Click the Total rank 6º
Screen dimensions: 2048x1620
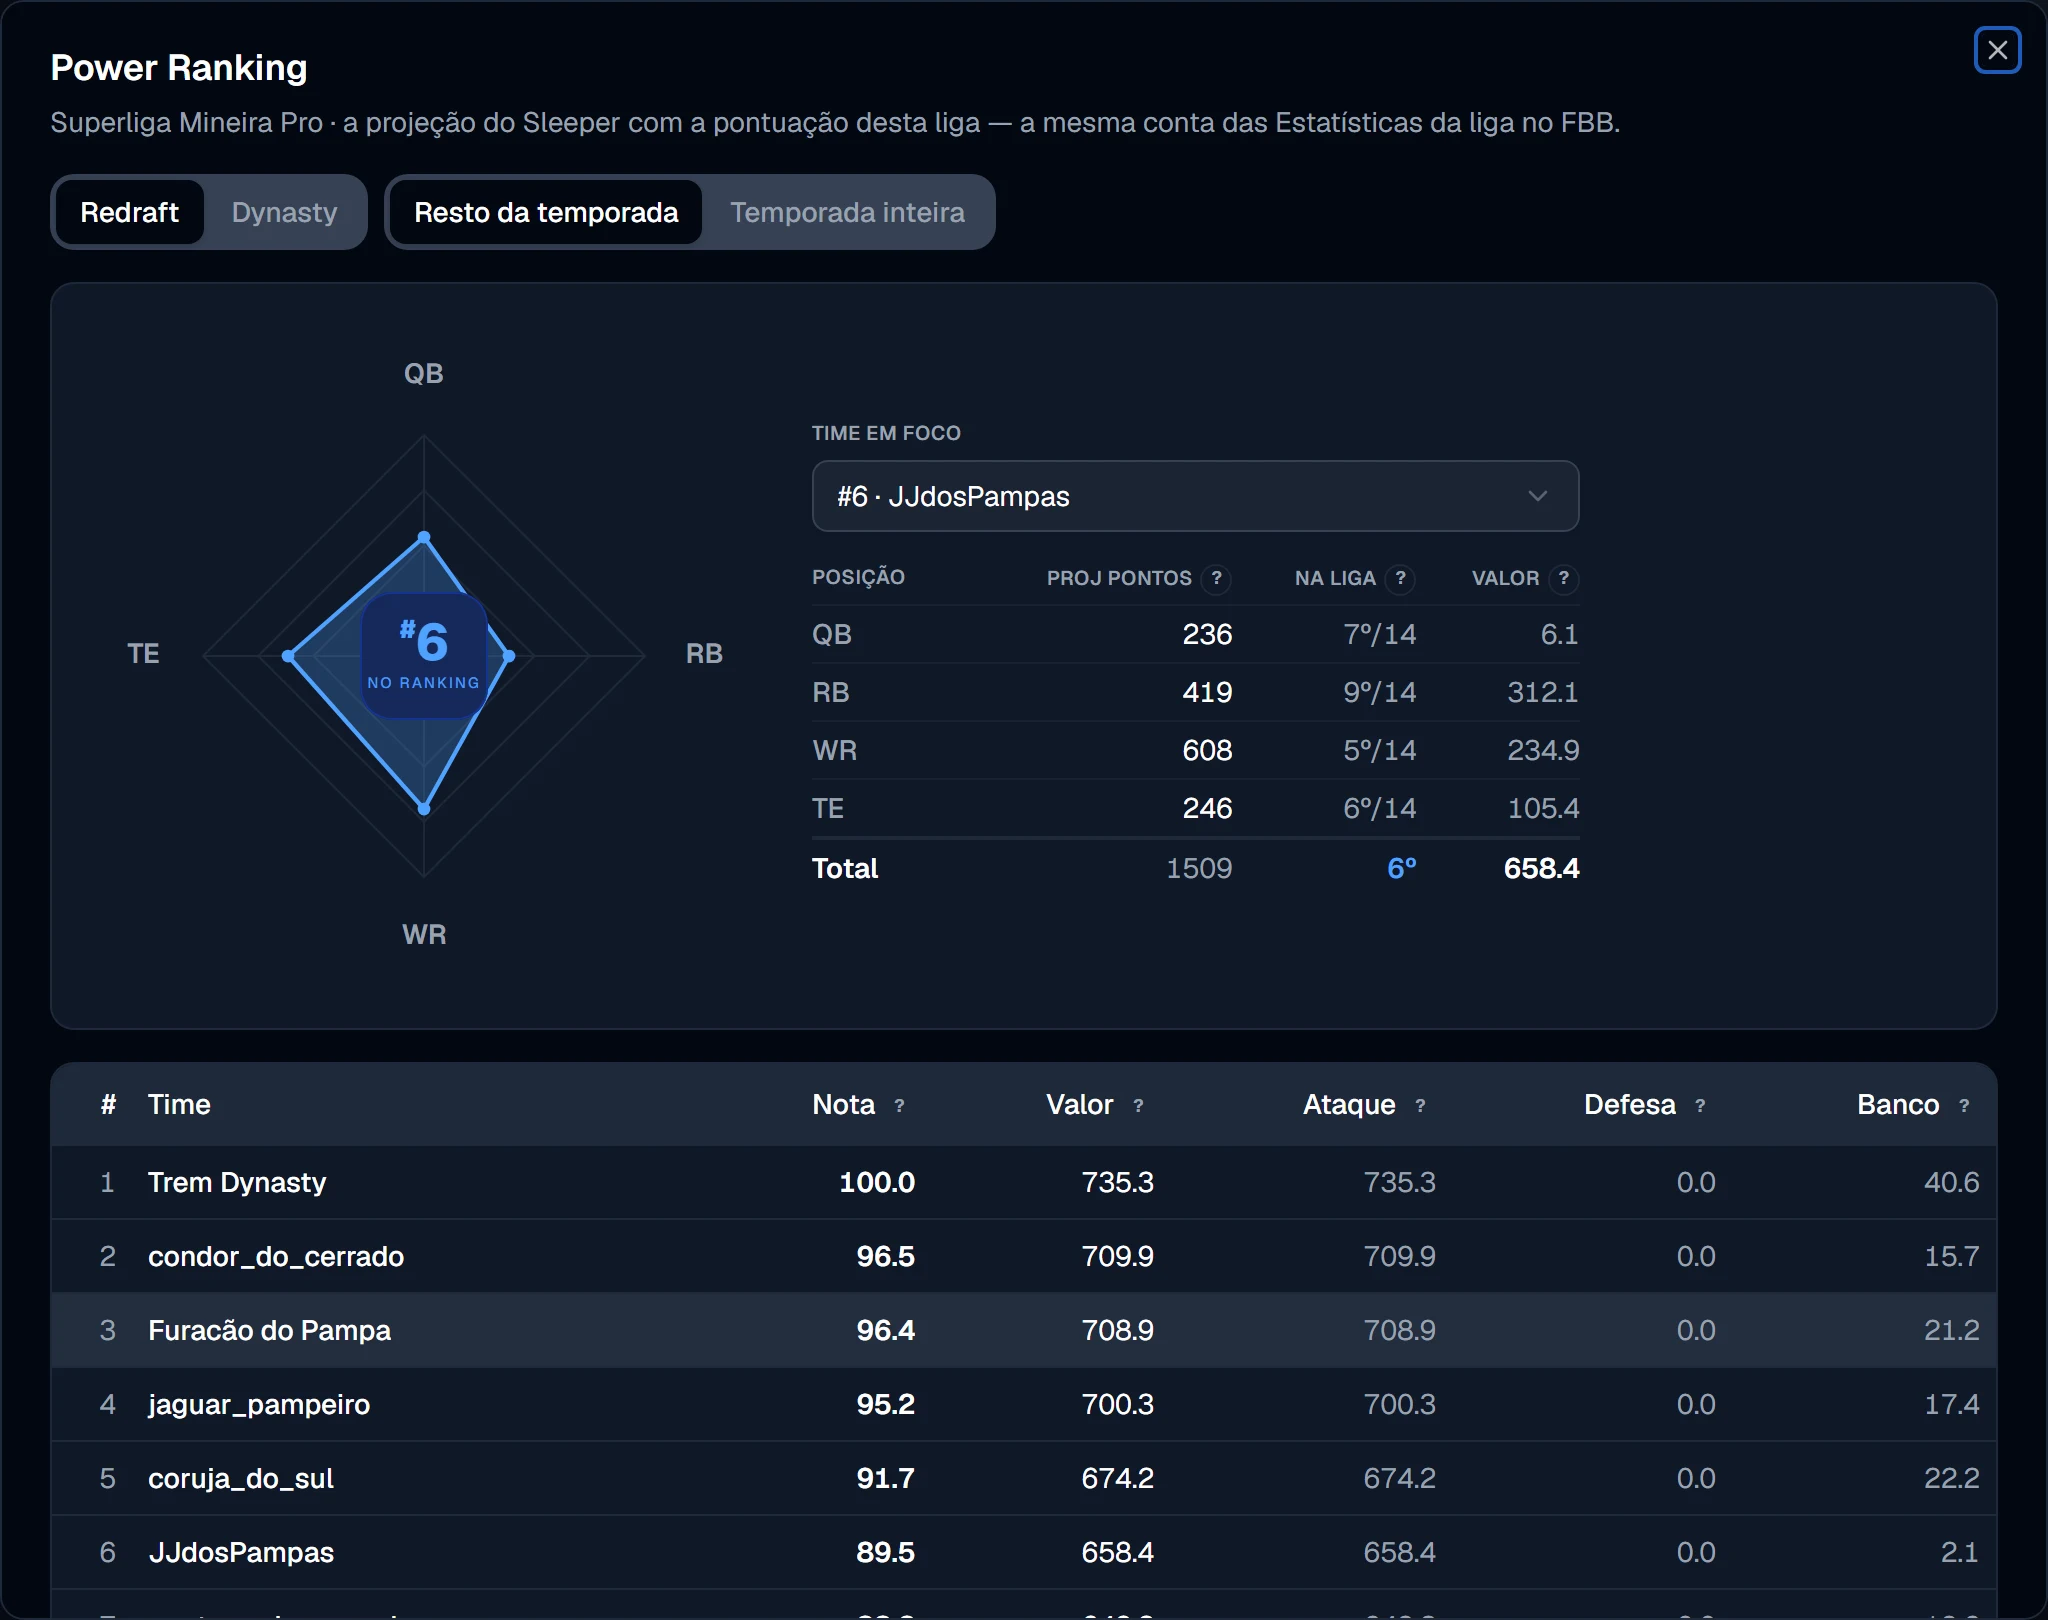1401,868
